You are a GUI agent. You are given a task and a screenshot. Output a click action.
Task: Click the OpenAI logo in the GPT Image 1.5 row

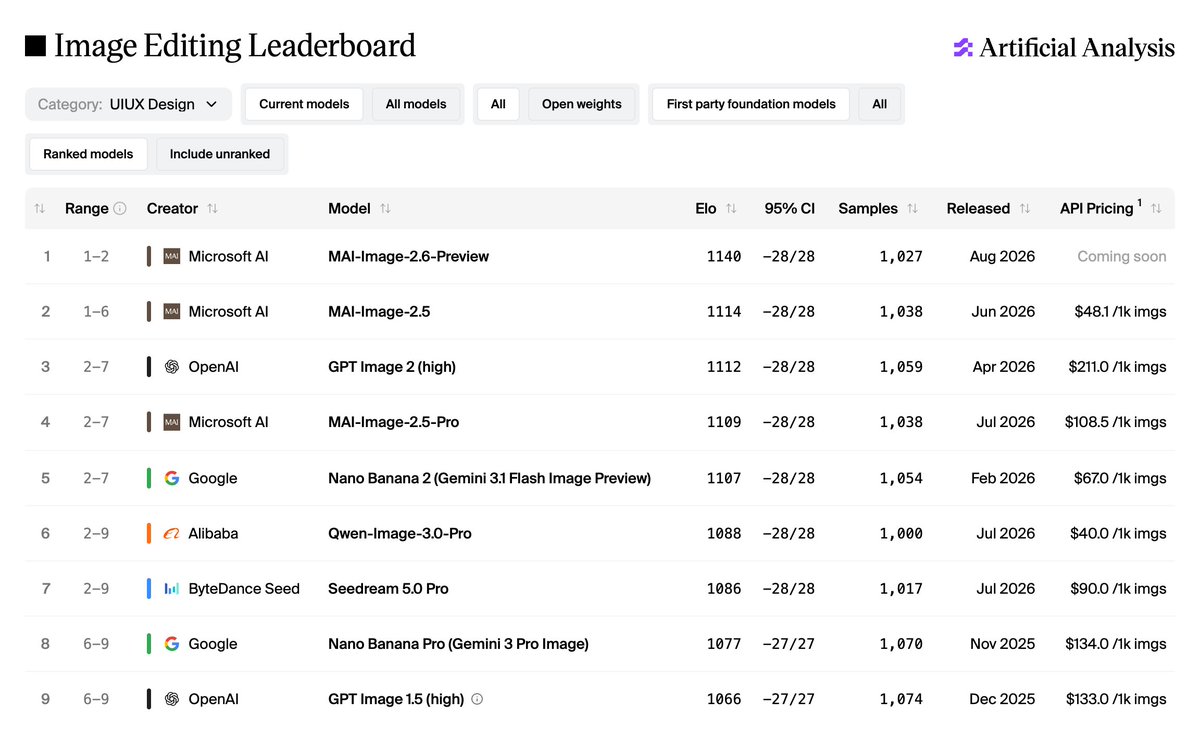[x=172, y=699]
